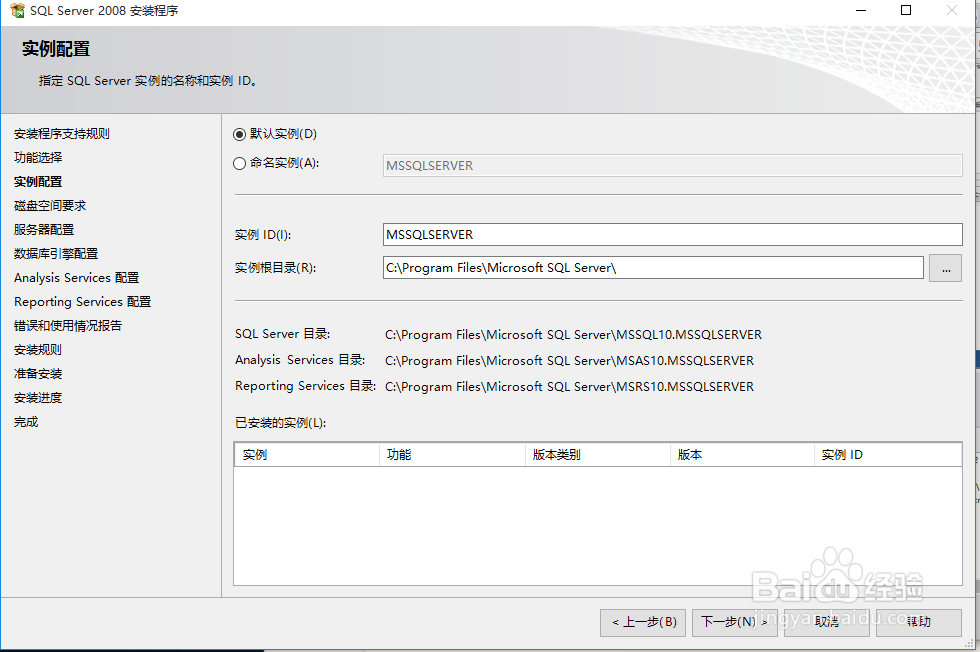This screenshot has height=652, width=980.
Task: Open 错误和使用情况报告 settings
Action: point(66,325)
